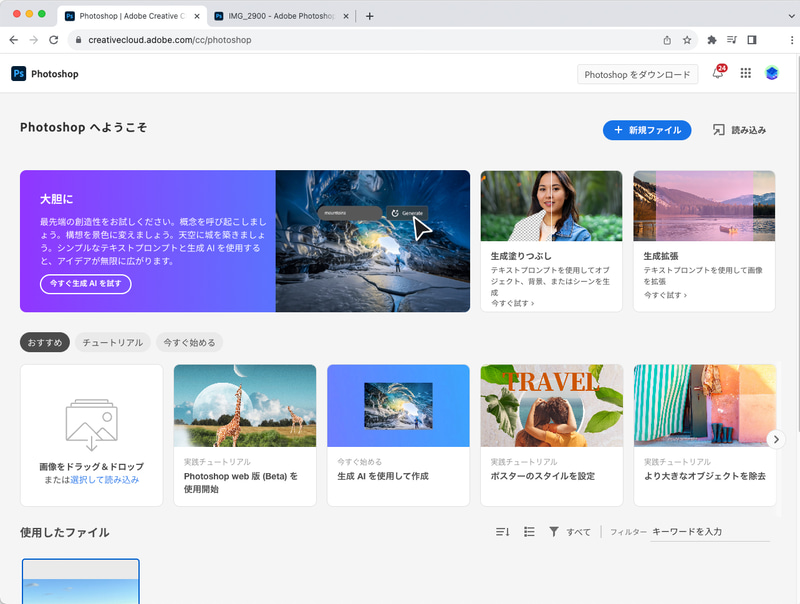Image resolution: width=800 pixels, height=604 pixels.
Task: Reload the page with the browser refresh icon
Action: [x=54, y=41]
